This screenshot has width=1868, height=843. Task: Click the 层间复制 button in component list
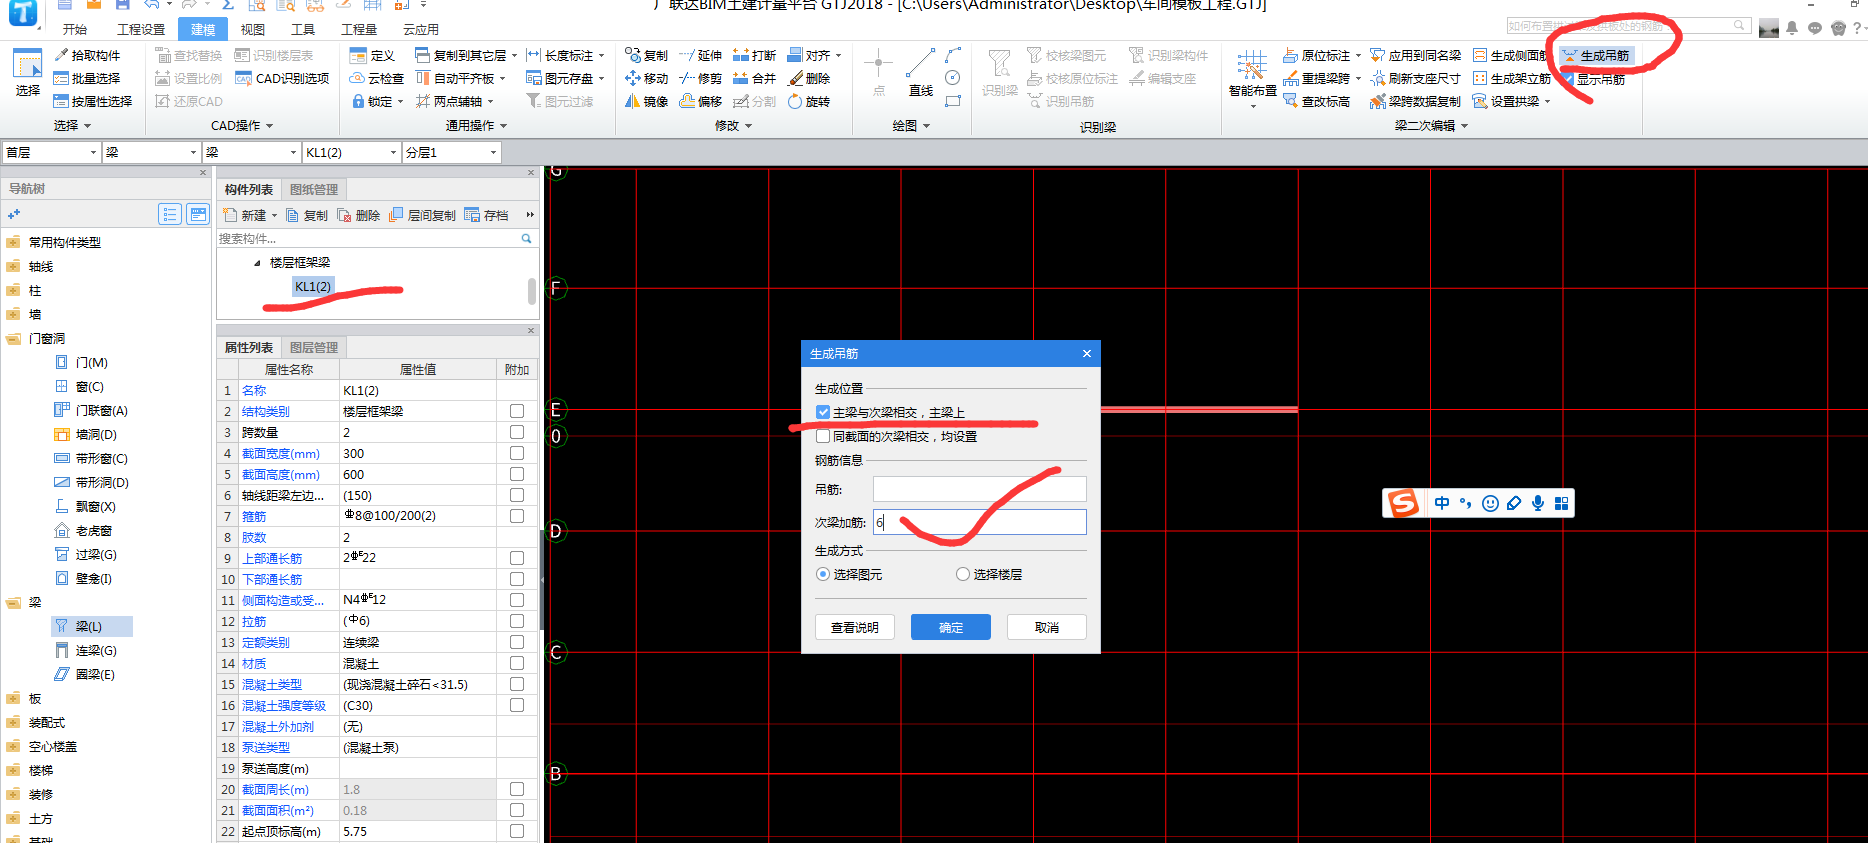point(422,215)
